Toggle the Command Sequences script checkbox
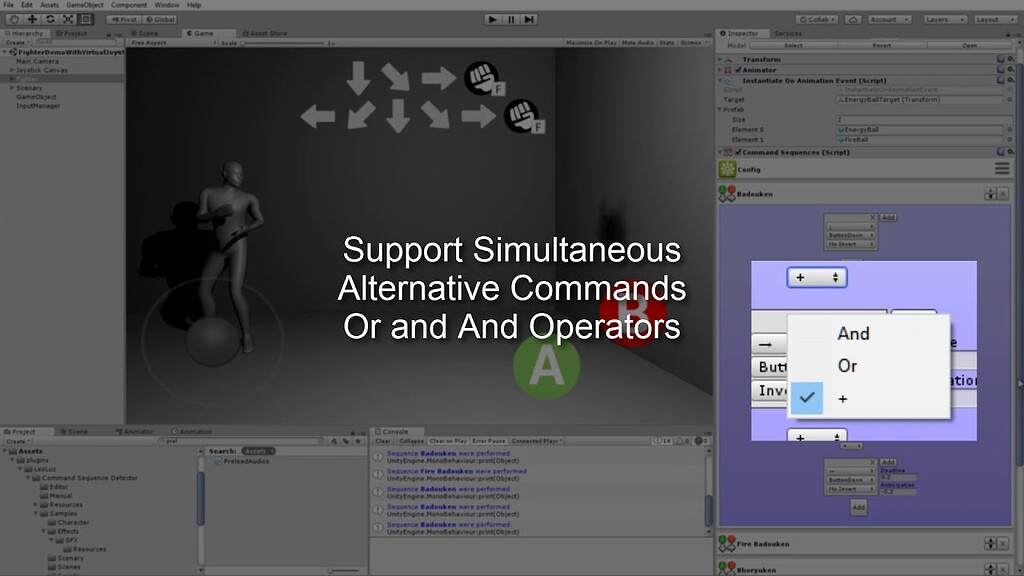Screen dimensions: 1024x576 click(738, 152)
